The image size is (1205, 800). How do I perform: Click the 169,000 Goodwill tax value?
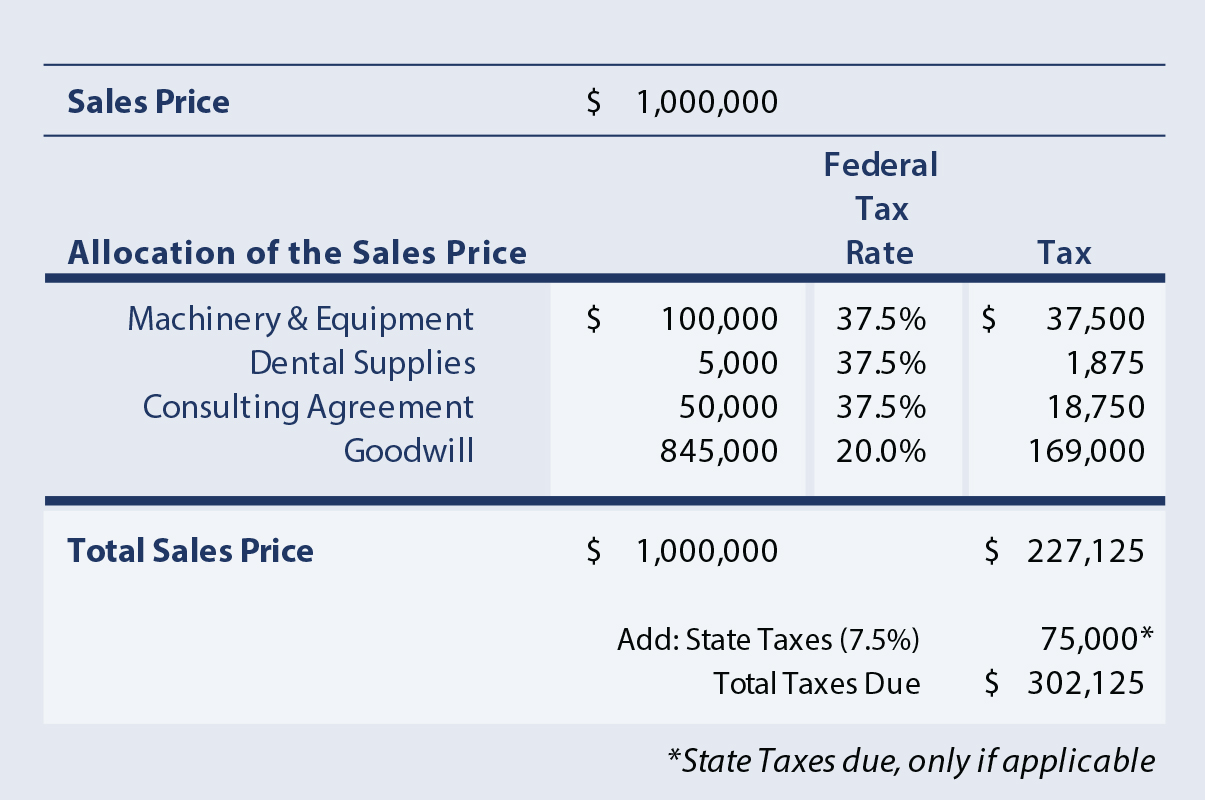[1086, 451]
